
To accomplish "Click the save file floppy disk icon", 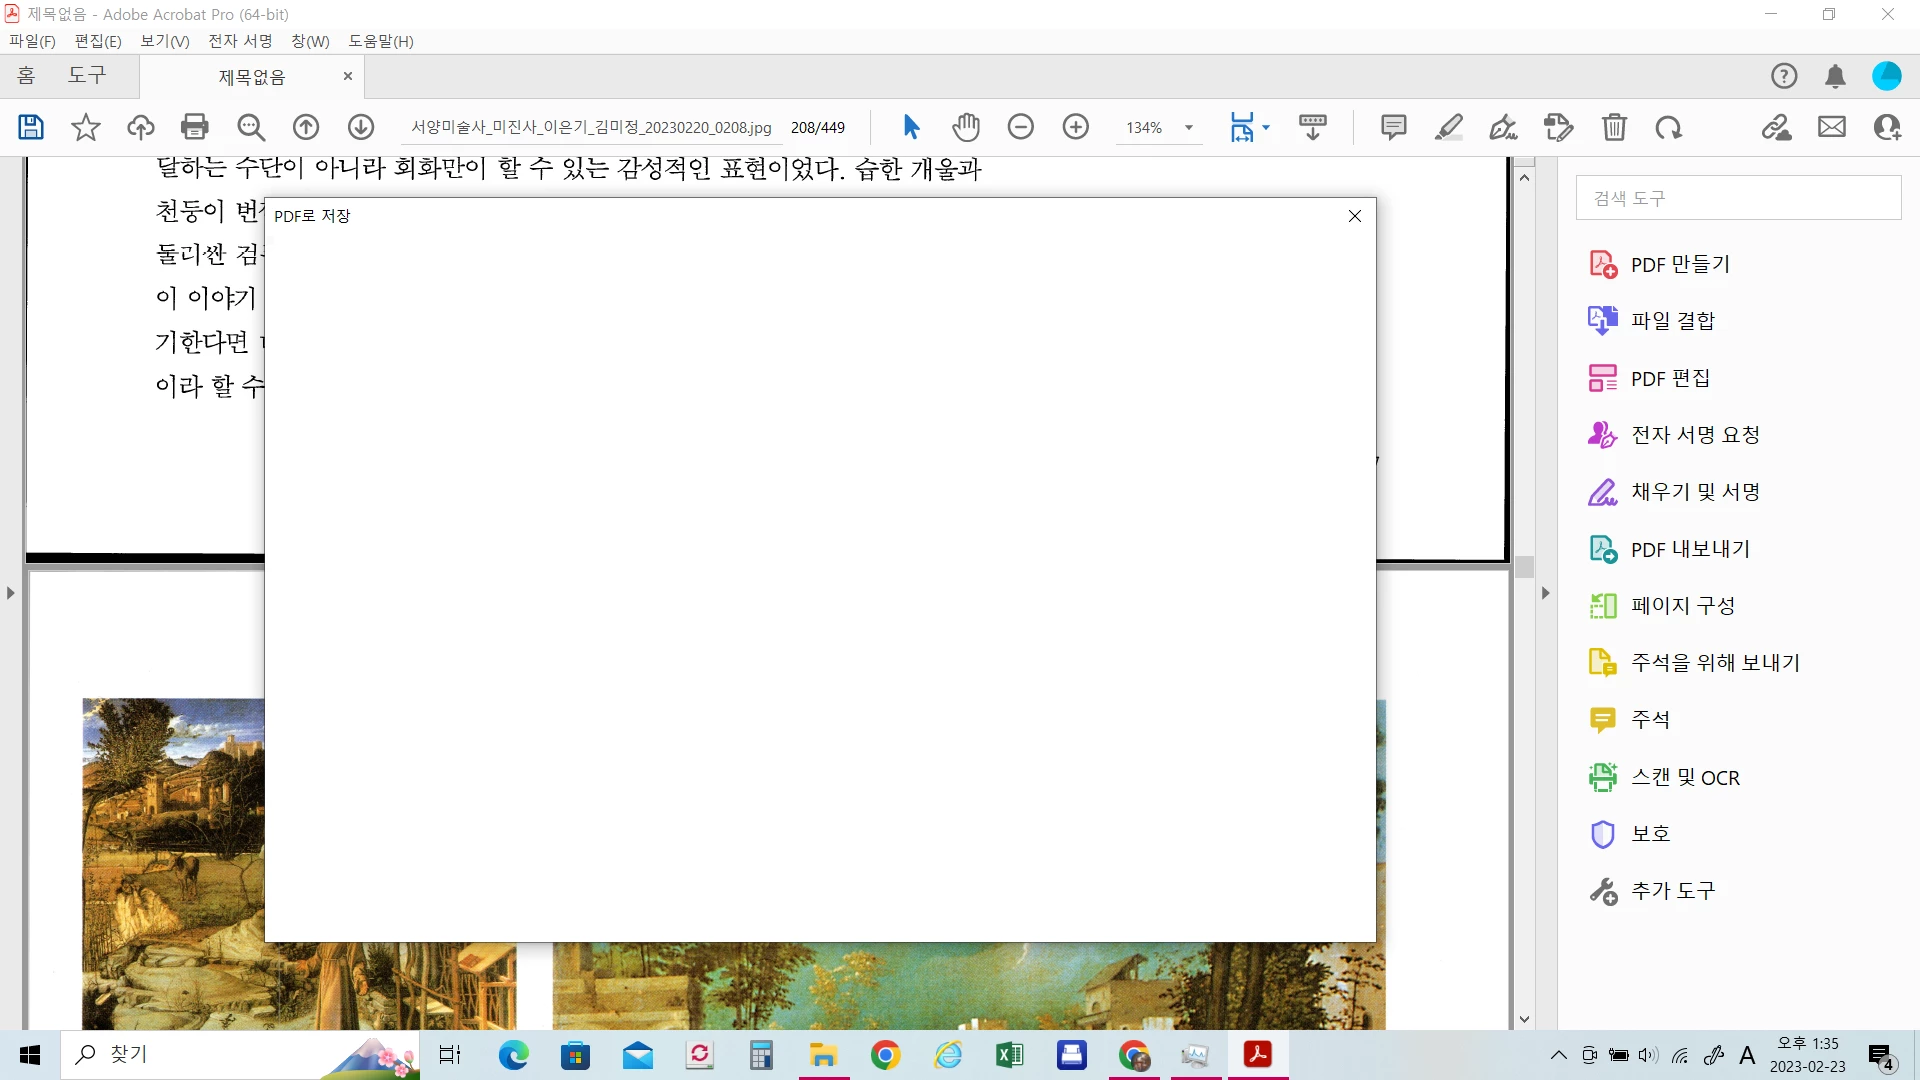I will point(31,127).
